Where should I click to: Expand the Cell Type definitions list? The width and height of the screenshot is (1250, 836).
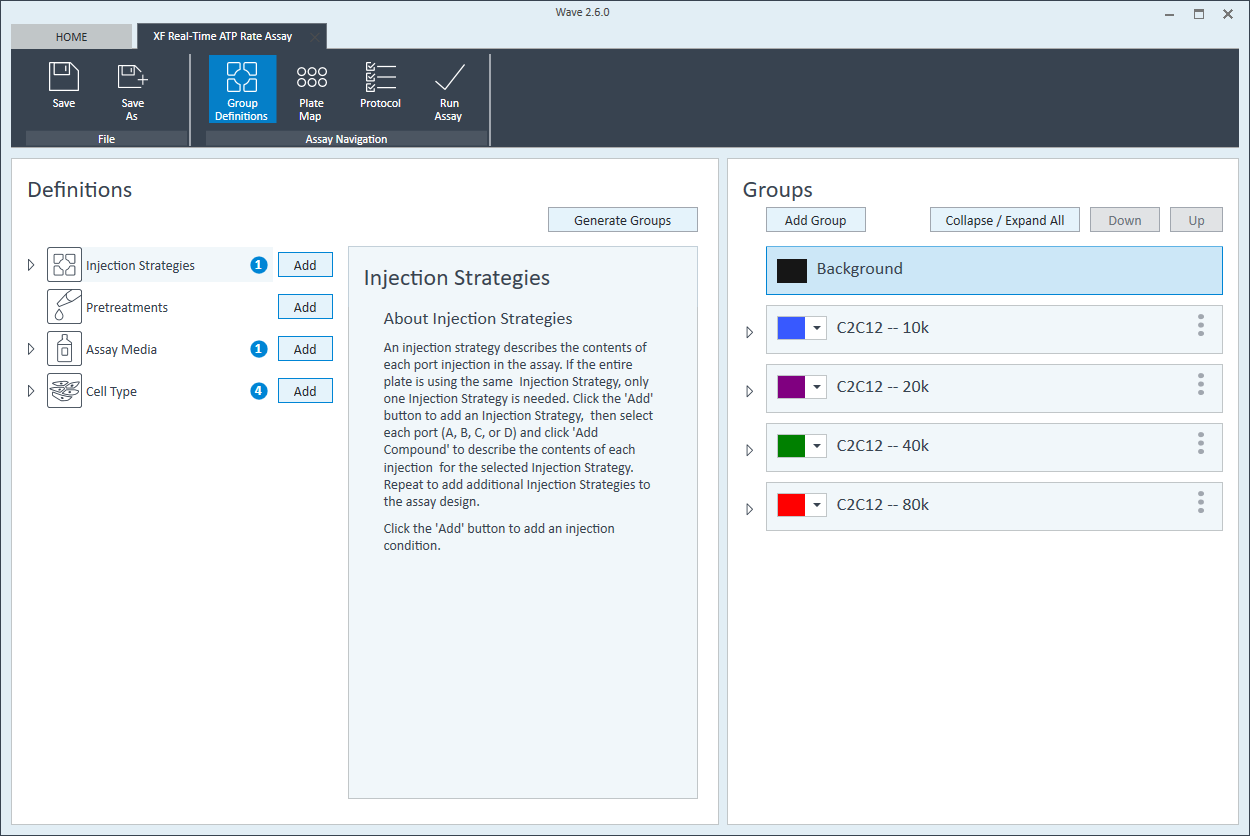pyautogui.click(x=31, y=391)
